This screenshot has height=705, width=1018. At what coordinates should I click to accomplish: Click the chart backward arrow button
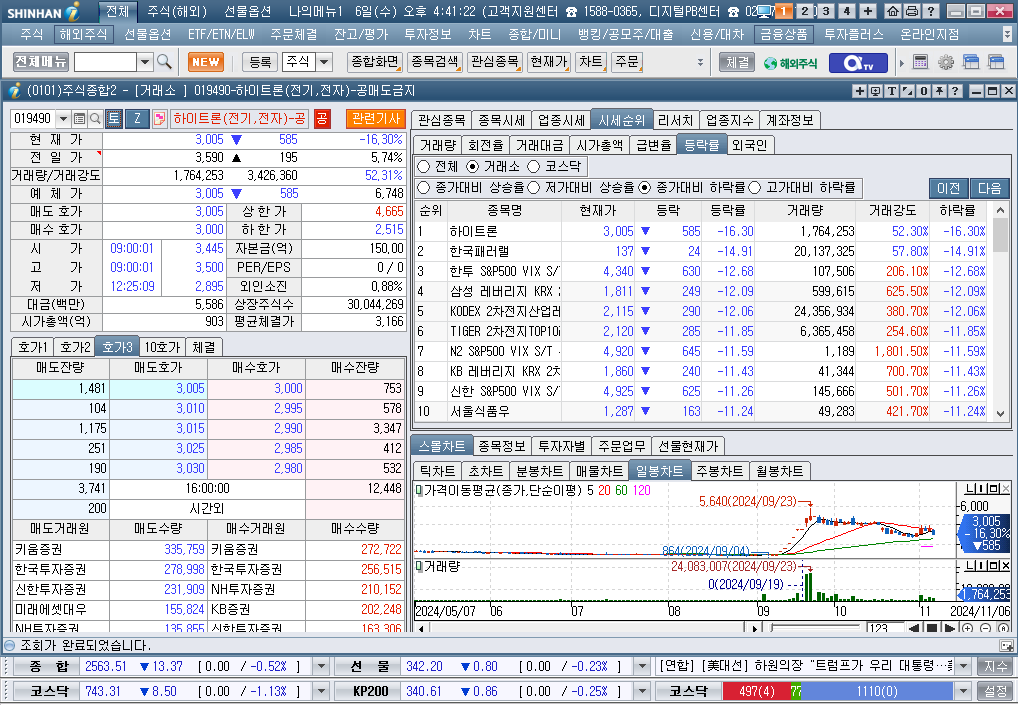click(x=914, y=628)
